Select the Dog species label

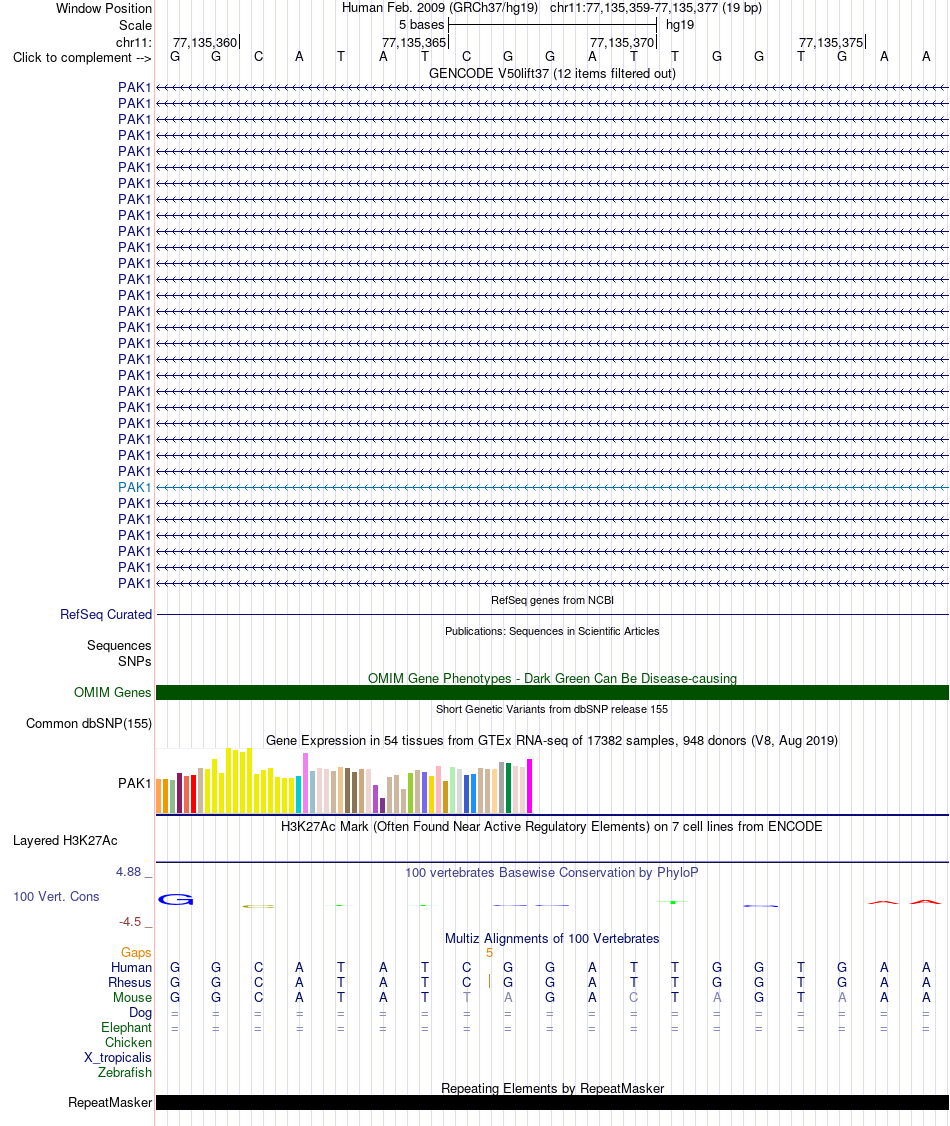(x=140, y=1013)
